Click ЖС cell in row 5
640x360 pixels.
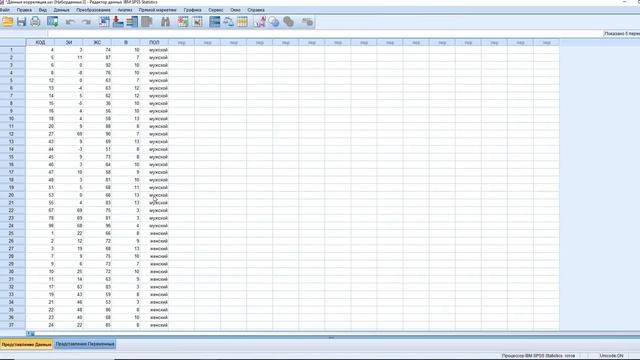(97, 80)
